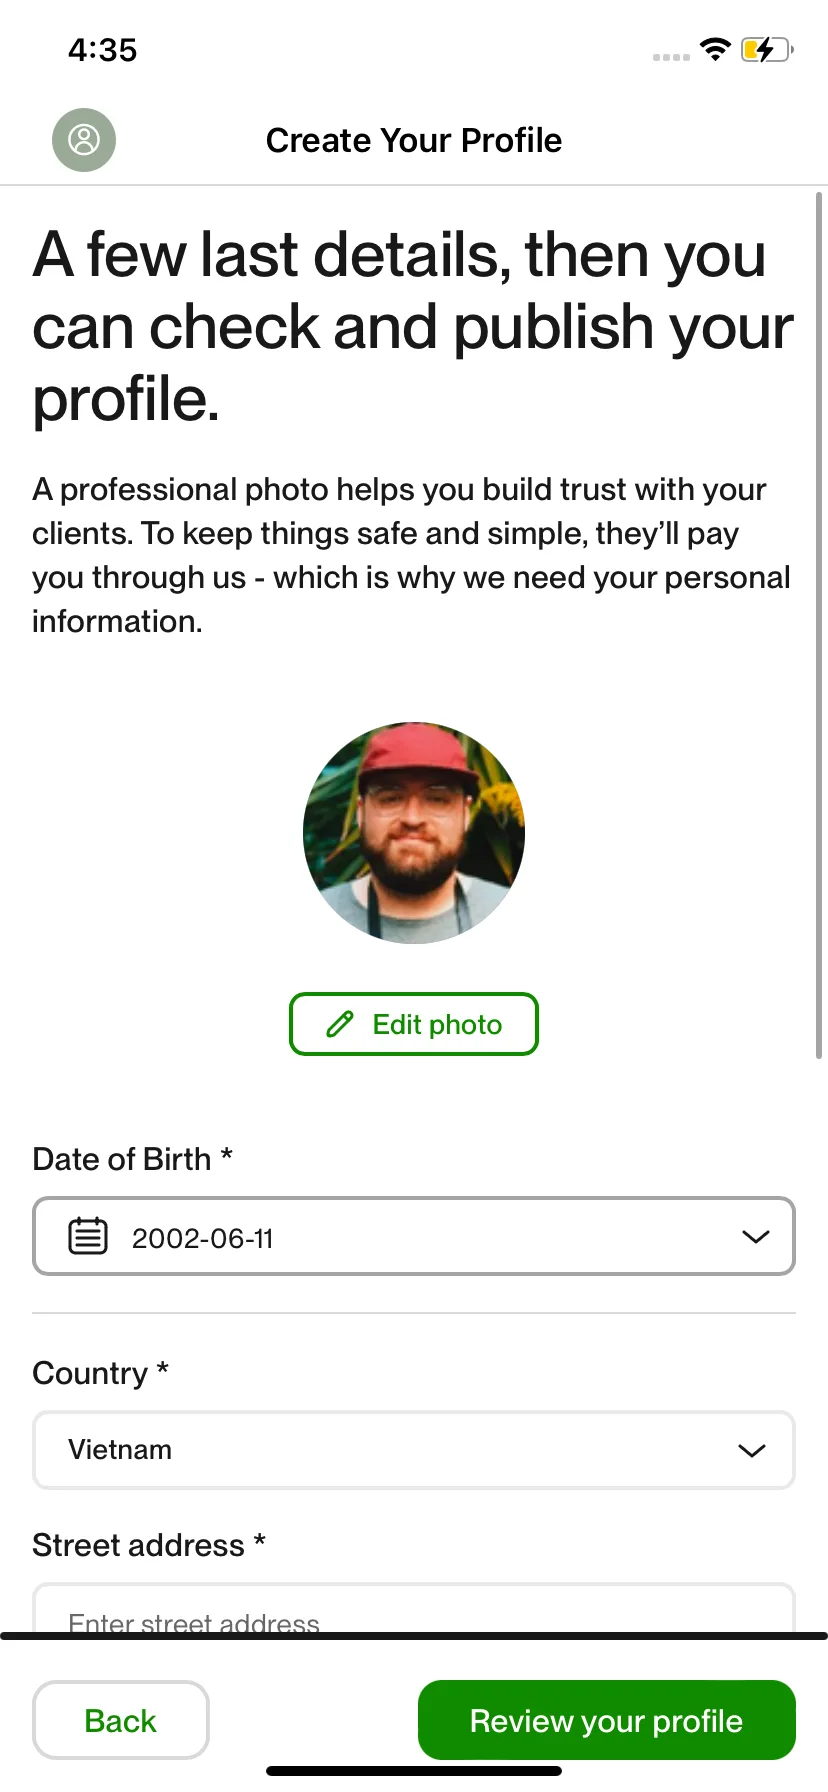
Task: Tap the profile photo thumbnail
Action: coord(414,833)
